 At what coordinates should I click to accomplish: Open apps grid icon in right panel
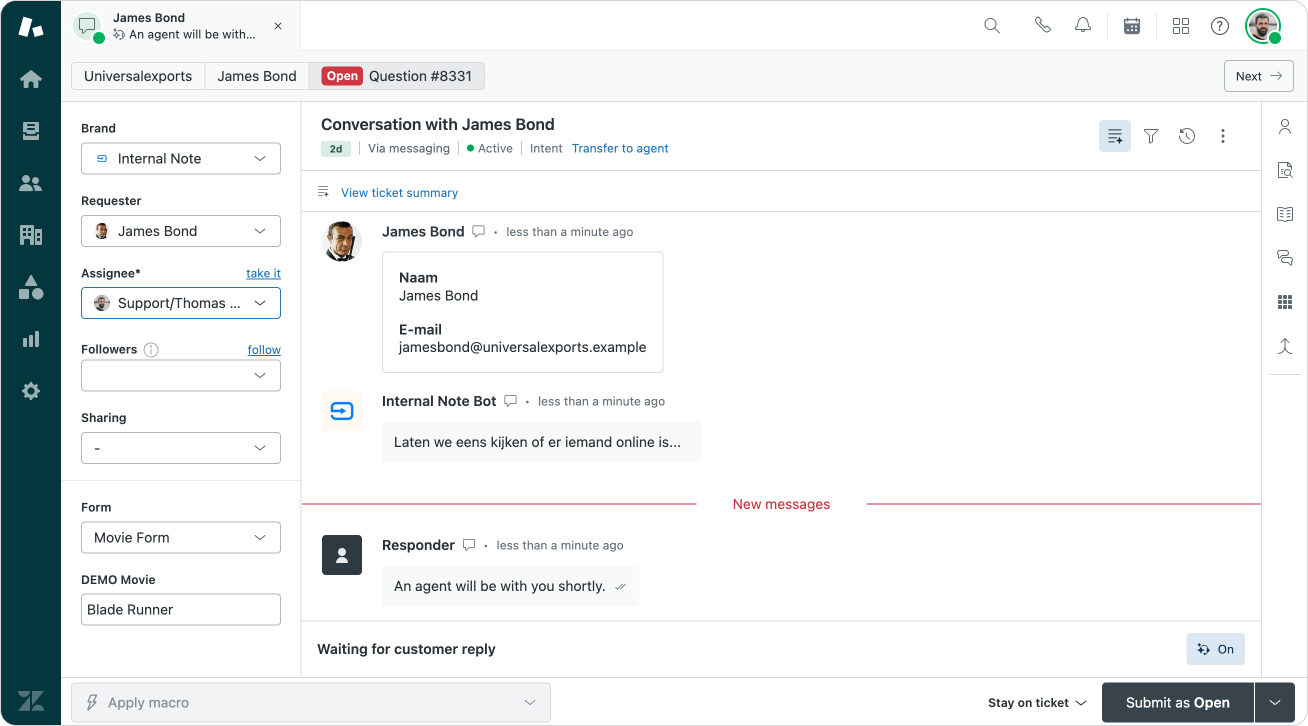tap(1285, 302)
